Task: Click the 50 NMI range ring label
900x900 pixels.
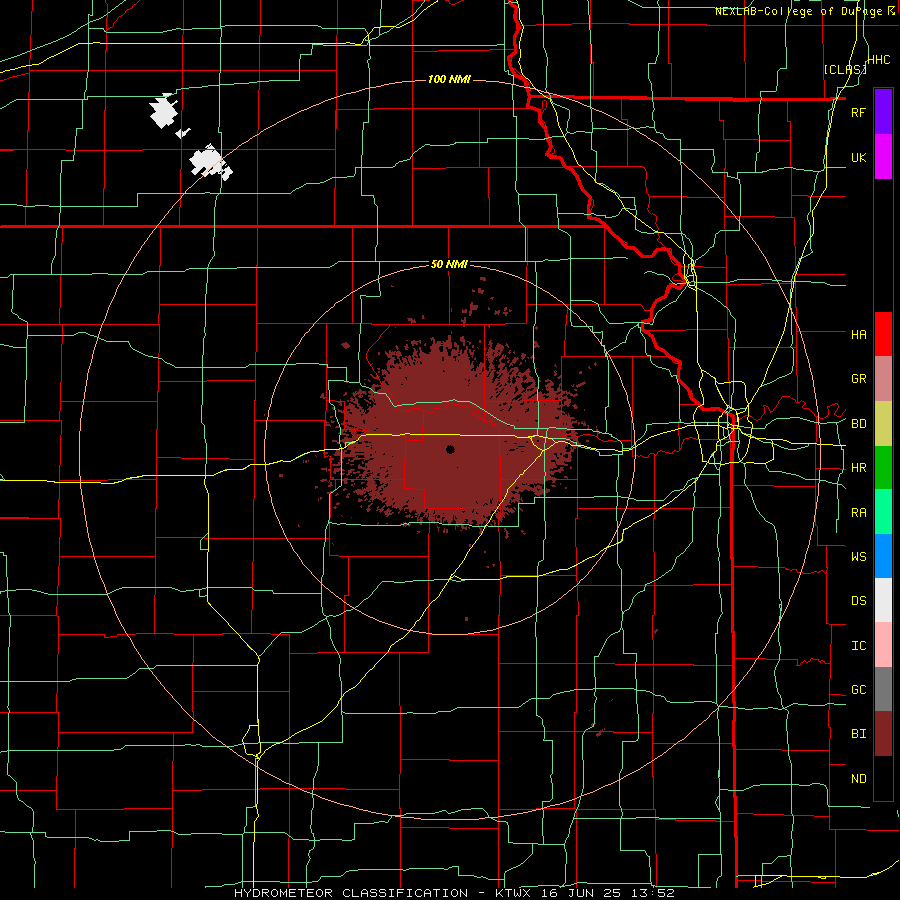Action: click(x=449, y=264)
